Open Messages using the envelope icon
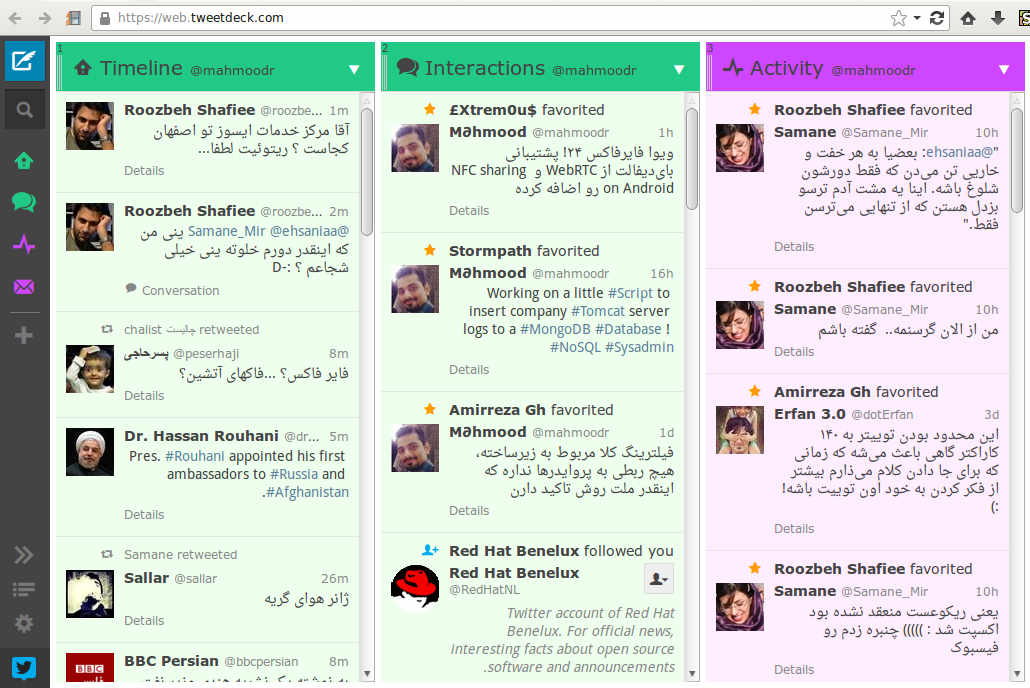This screenshot has width=1030, height=688. coord(22,287)
